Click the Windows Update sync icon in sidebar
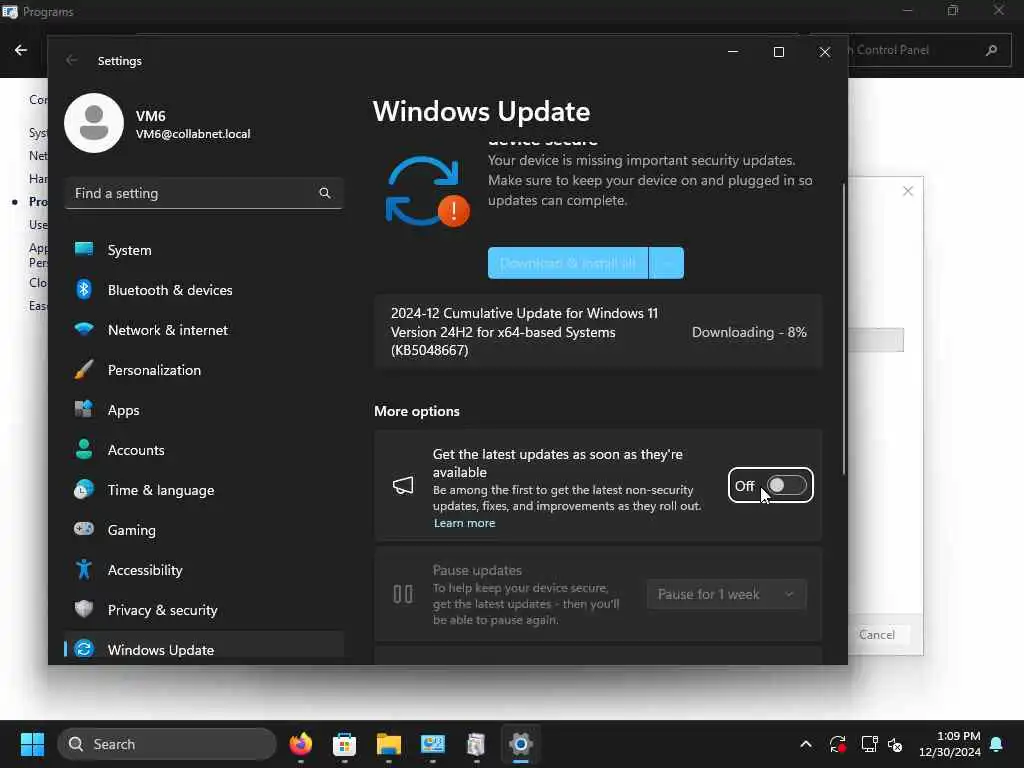The image size is (1024, 768). tap(84, 649)
